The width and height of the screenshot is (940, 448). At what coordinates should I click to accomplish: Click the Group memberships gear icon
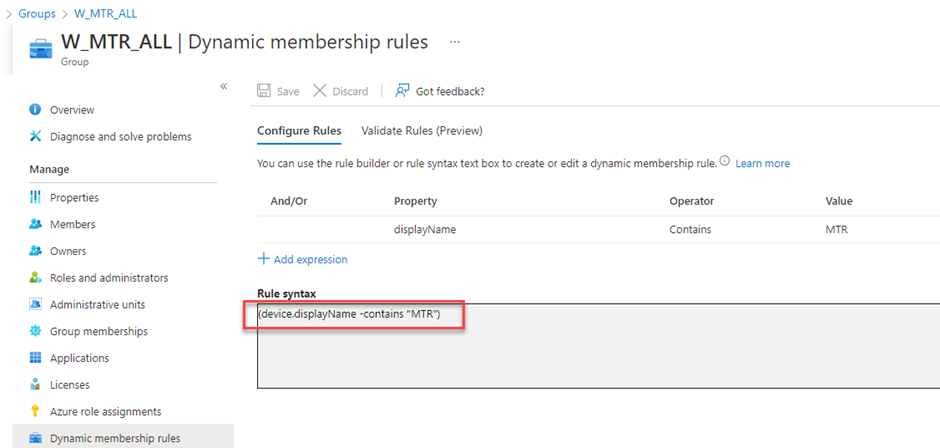pyautogui.click(x=35, y=331)
